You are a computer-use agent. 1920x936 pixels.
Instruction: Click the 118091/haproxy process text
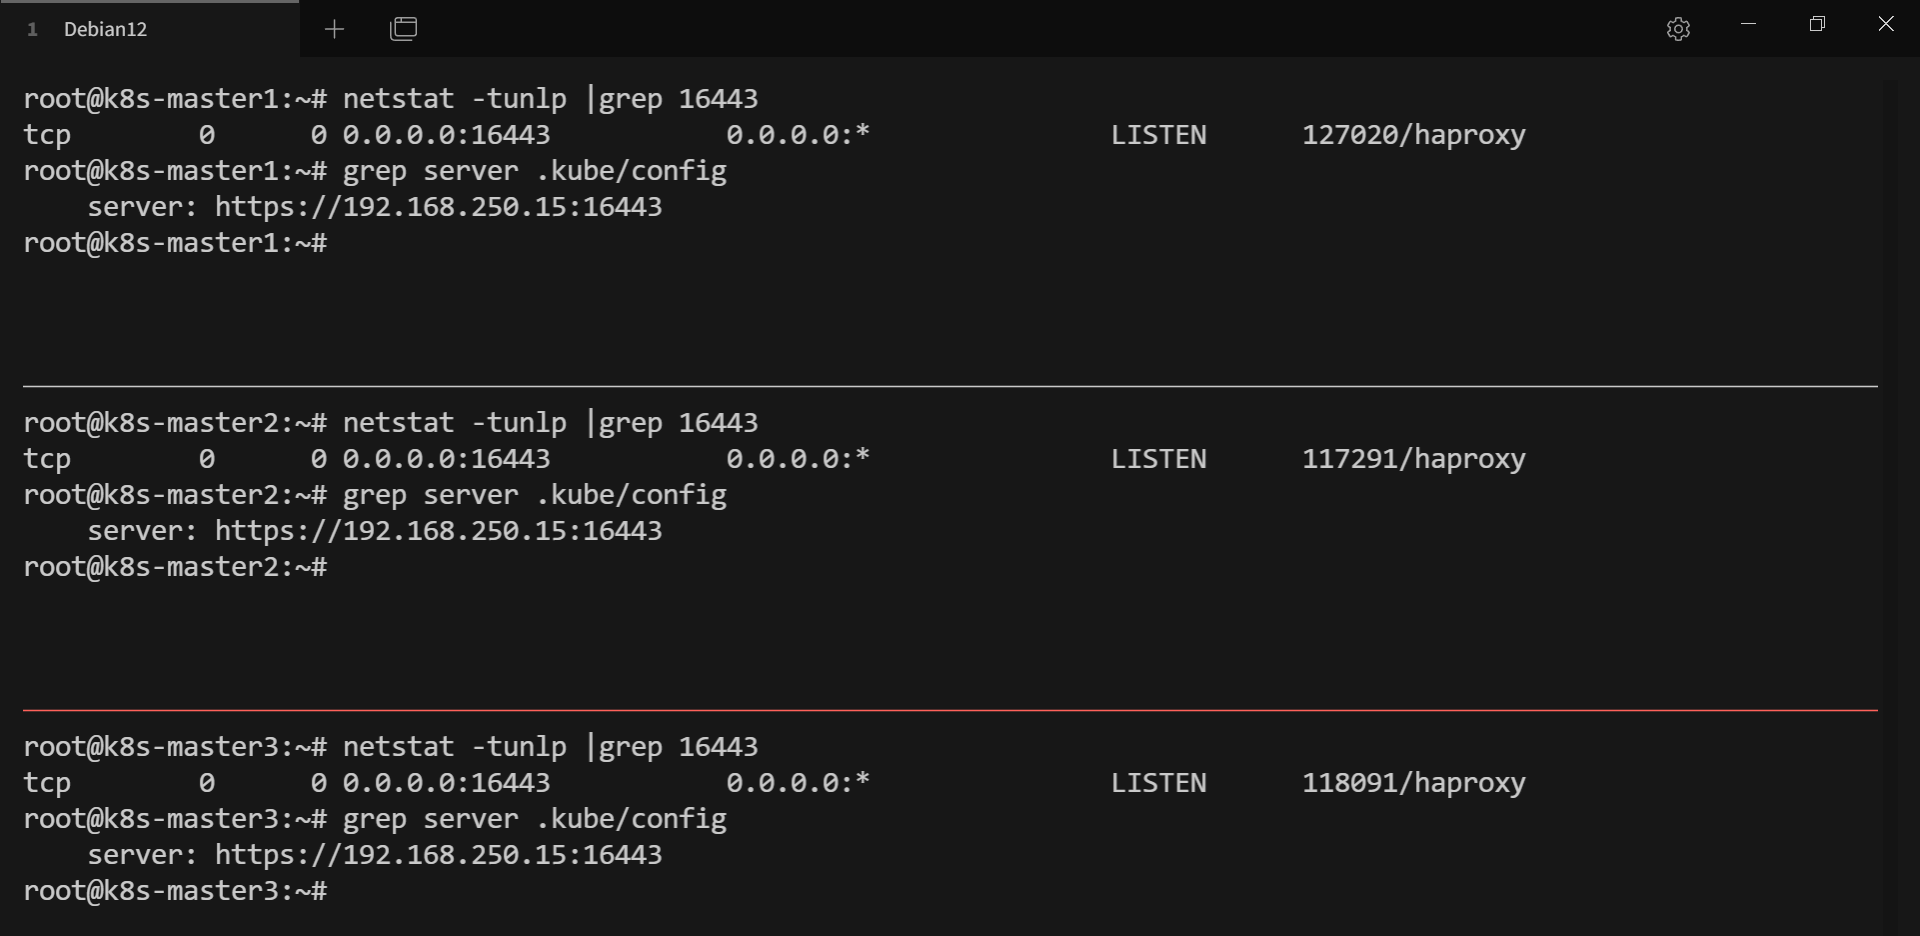1414,783
